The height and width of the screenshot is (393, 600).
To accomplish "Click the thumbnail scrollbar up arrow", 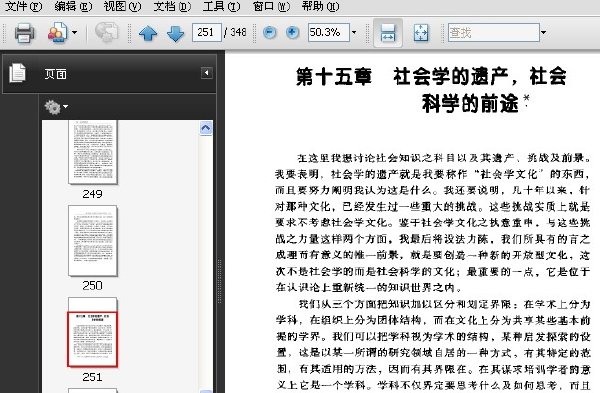I will point(206,128).
